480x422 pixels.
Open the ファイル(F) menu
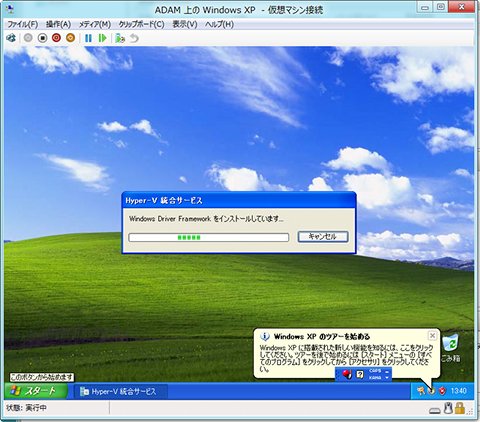pos(22,24)
